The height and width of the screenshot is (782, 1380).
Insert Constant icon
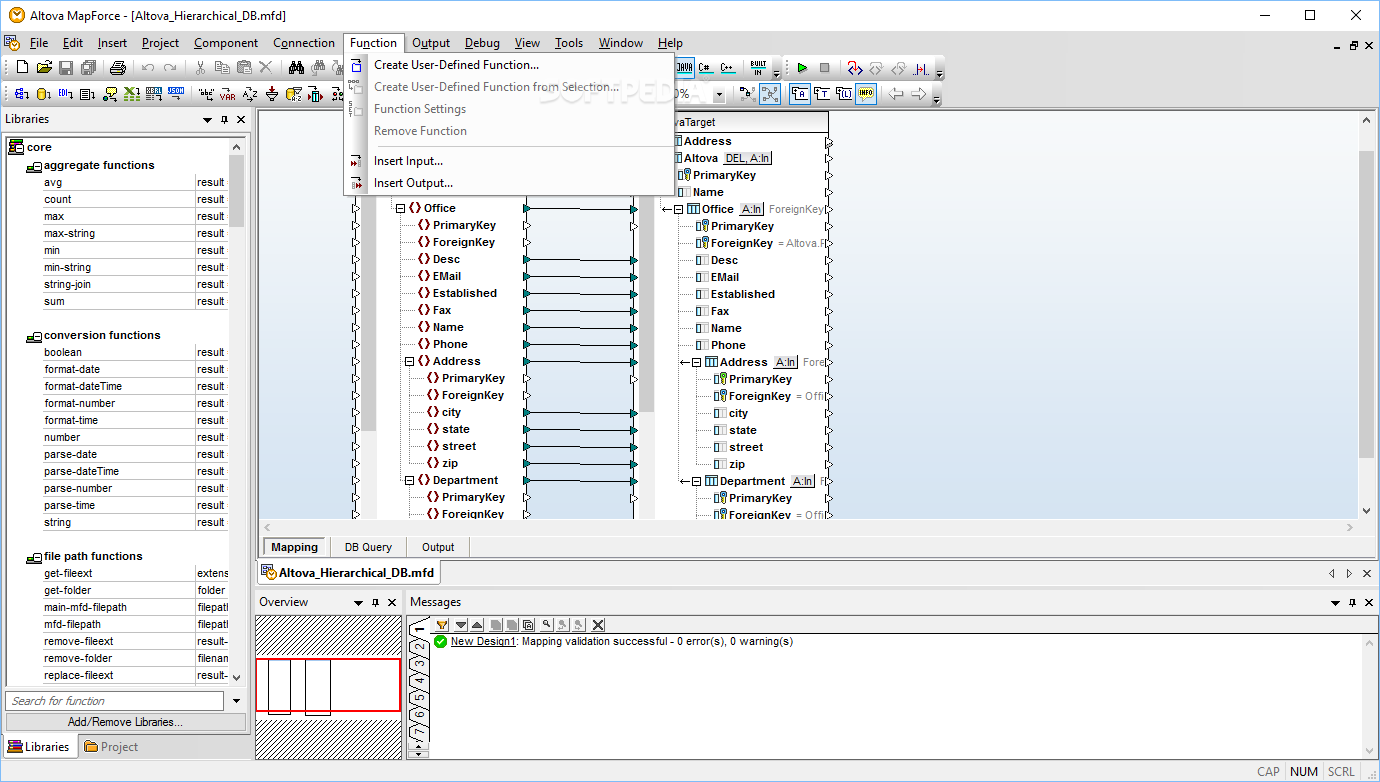pyautogui.click(x=206, y=94)
